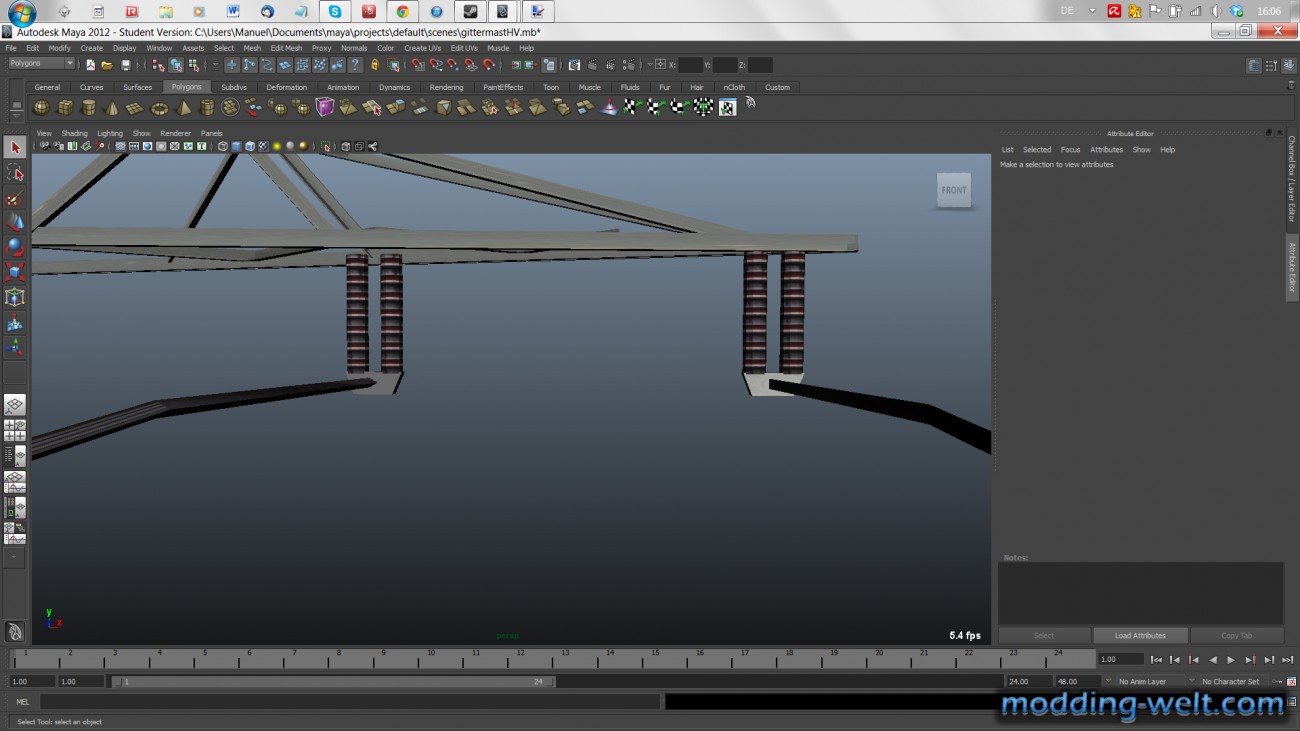Create a polygon pyramid from shelf

coord(183,107)
